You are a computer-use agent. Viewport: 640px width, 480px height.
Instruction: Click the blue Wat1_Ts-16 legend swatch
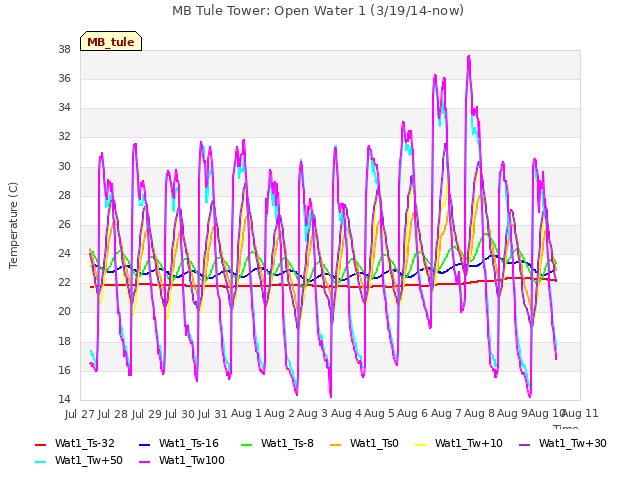(x=144, y=444)
